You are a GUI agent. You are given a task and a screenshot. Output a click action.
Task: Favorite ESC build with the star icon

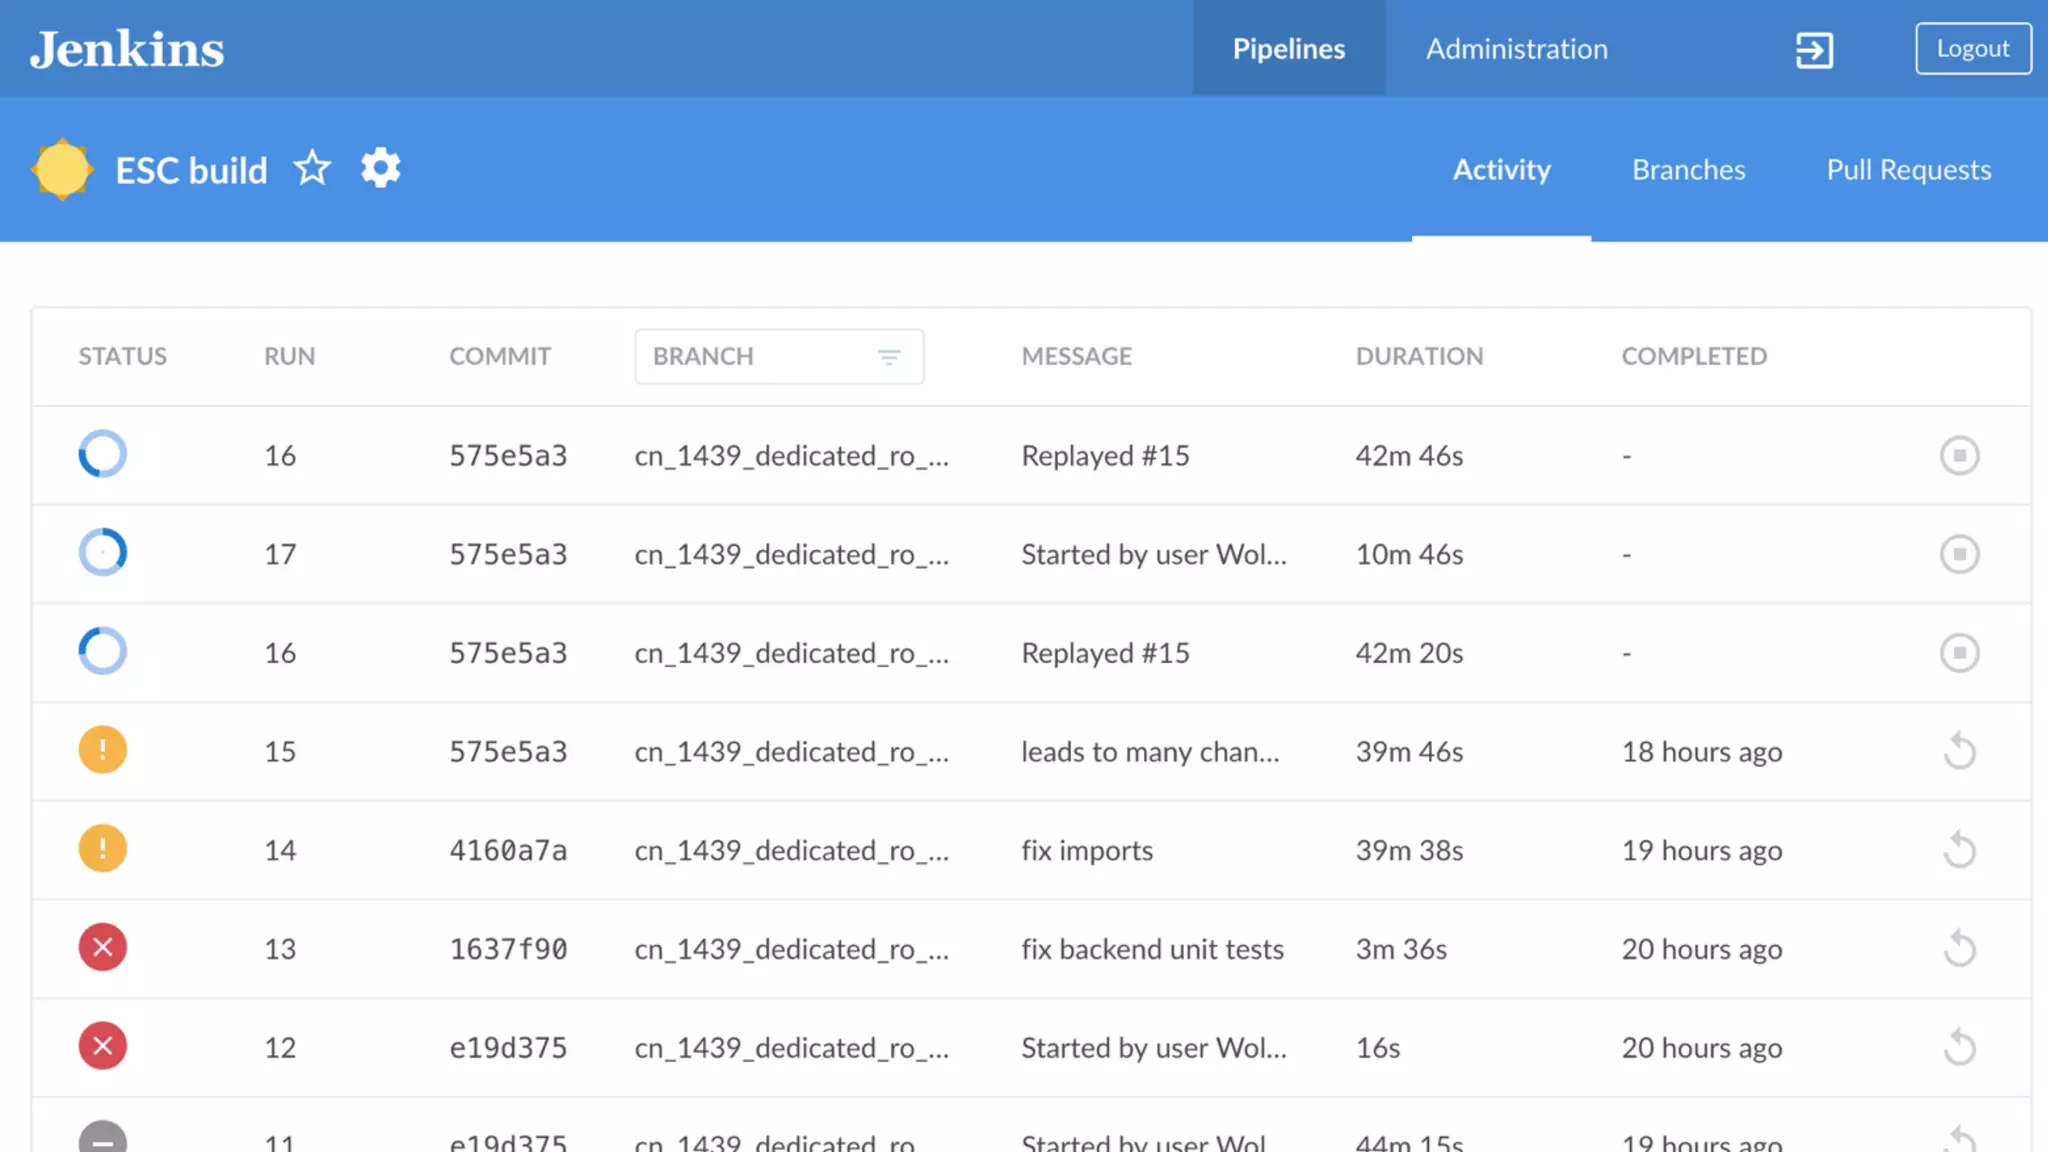(x=312, y=168)
